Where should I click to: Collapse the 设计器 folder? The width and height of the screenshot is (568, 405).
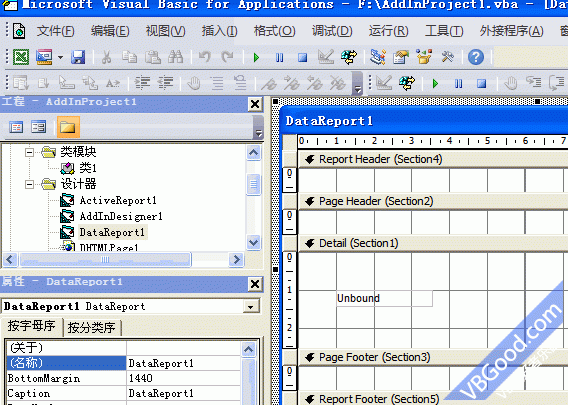pos(29,184)
